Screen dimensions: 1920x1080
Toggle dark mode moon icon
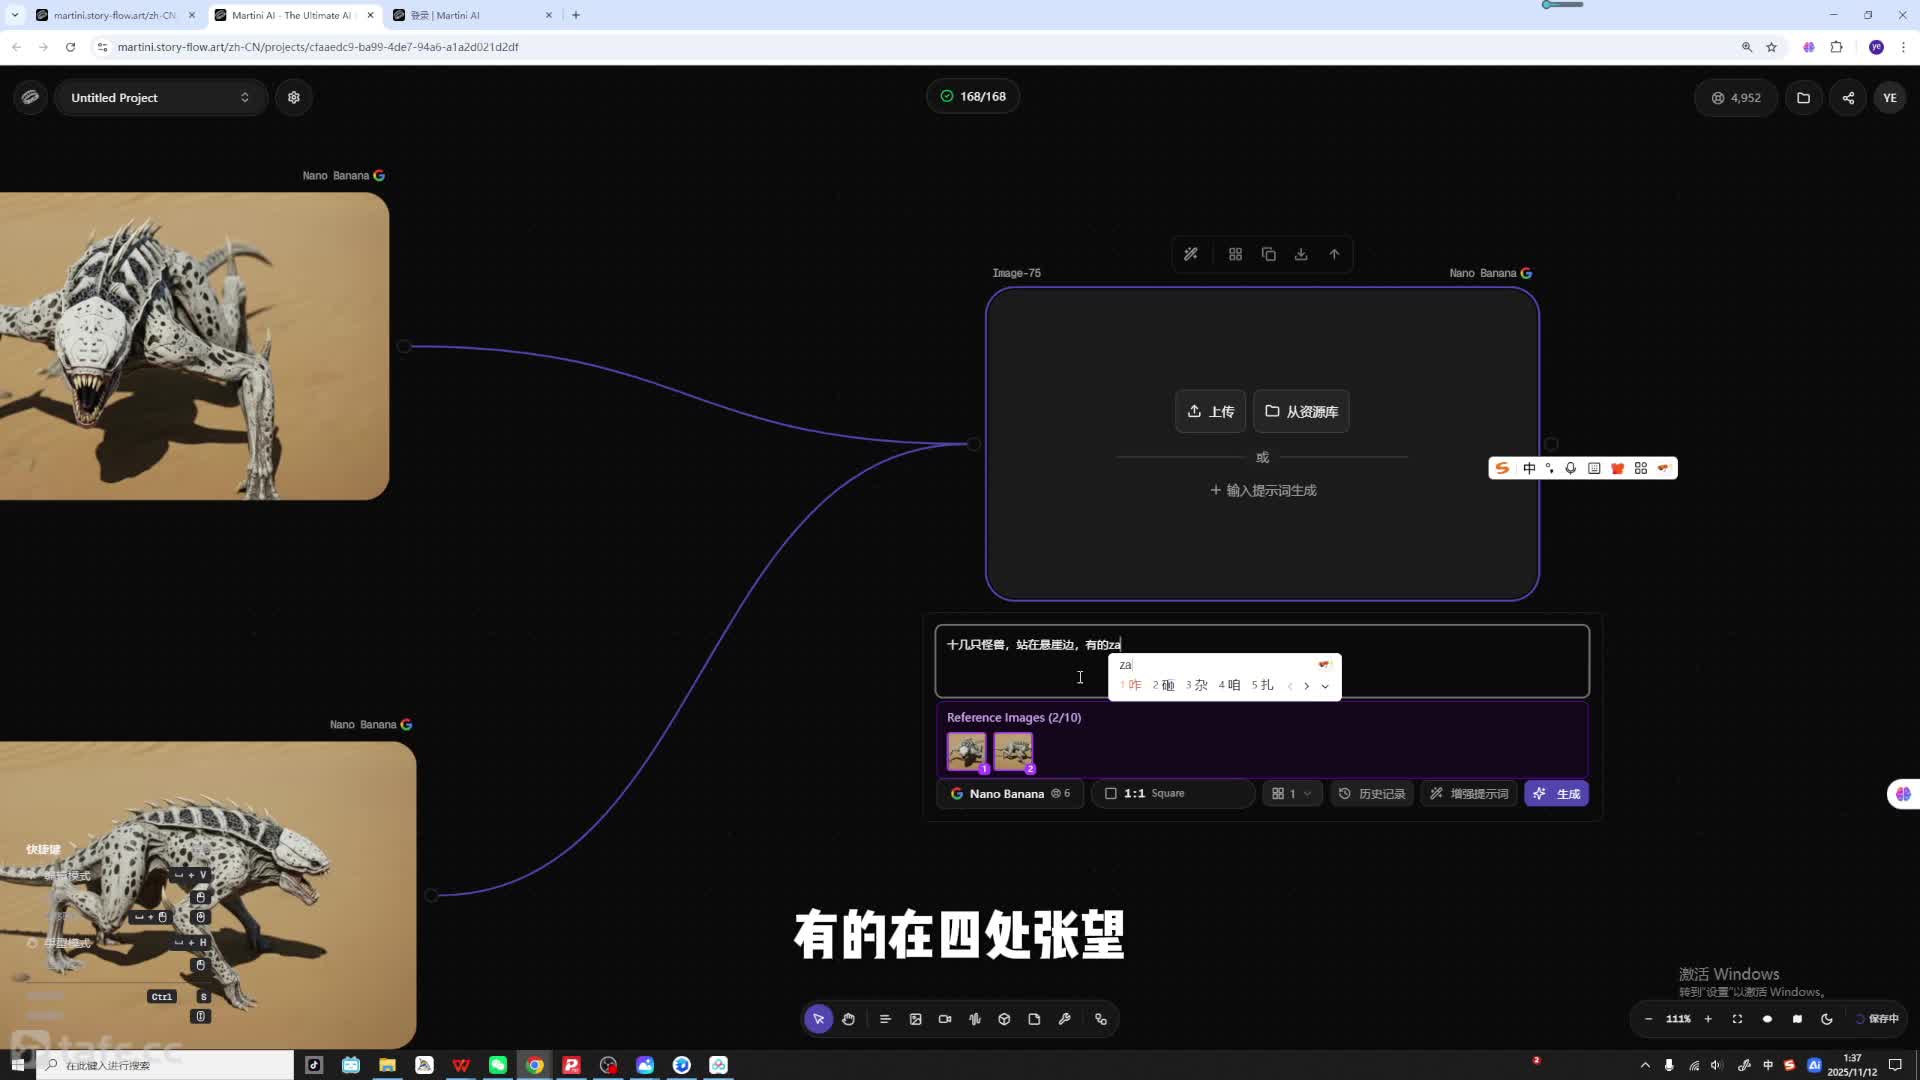coord(1827,1019)
